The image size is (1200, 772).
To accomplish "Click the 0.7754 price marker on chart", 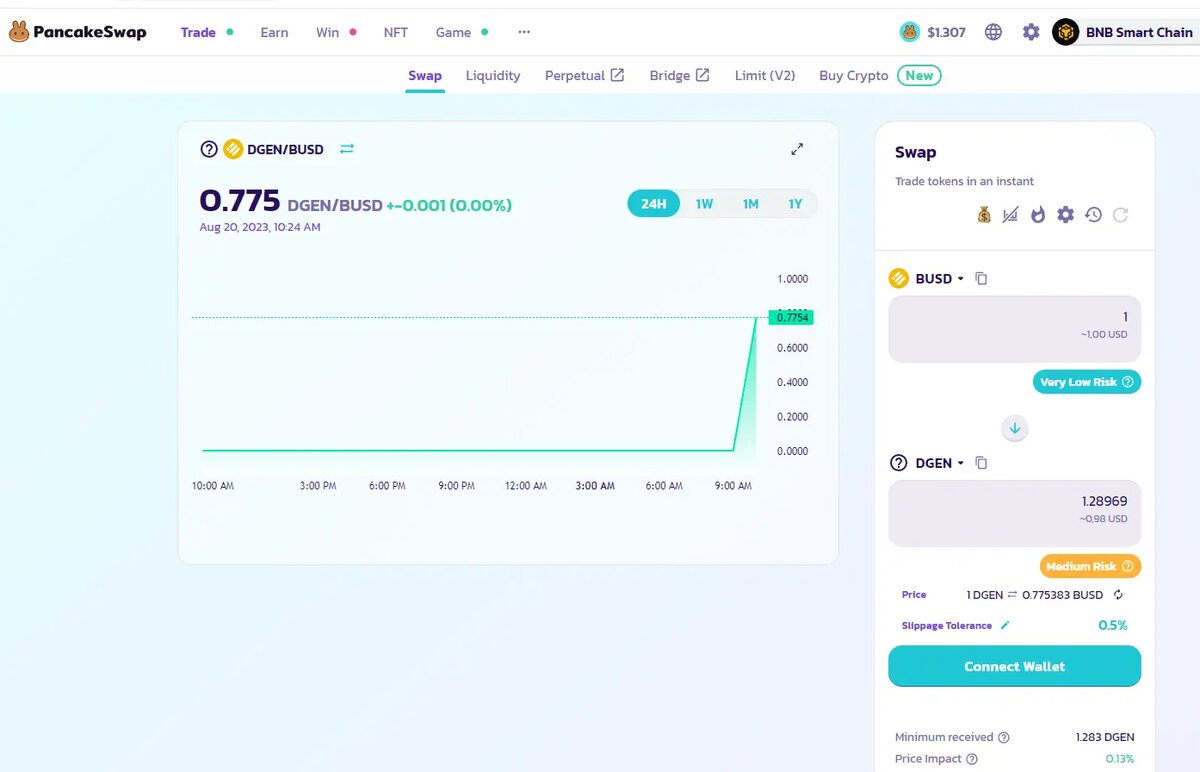I will point(791,317).
